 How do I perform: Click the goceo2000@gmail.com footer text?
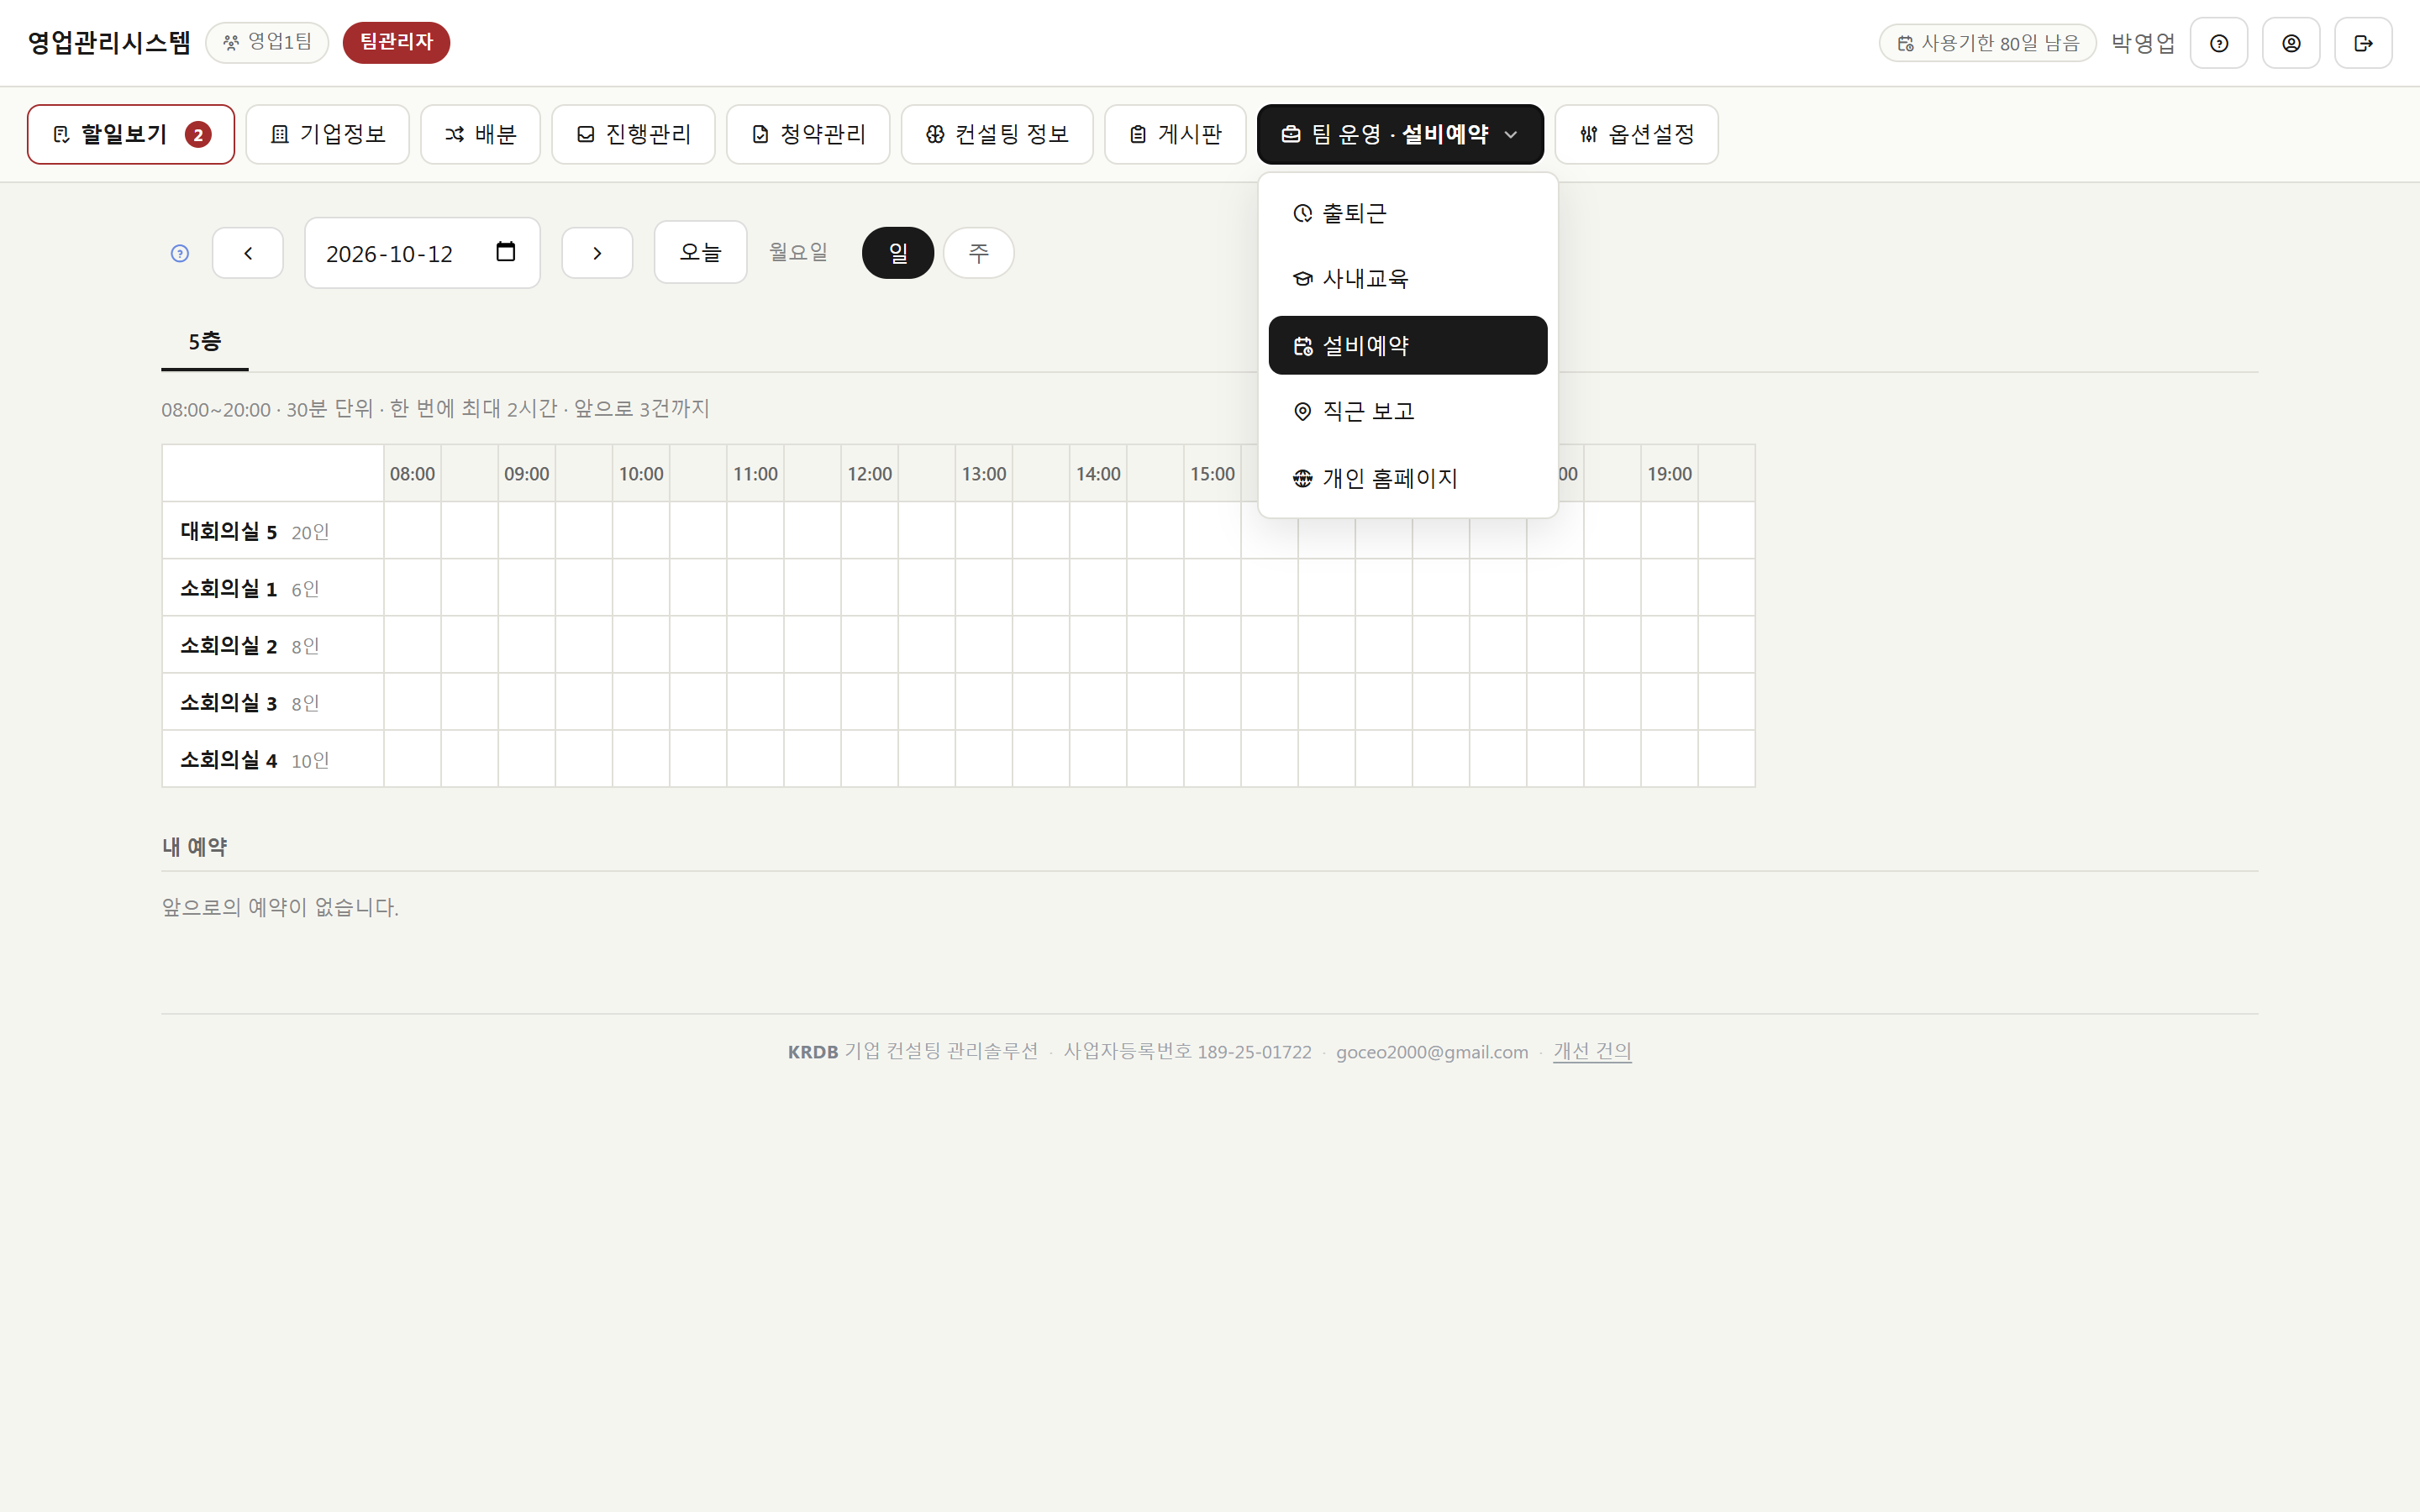pyautogui.click(x=1432, y=1052)
